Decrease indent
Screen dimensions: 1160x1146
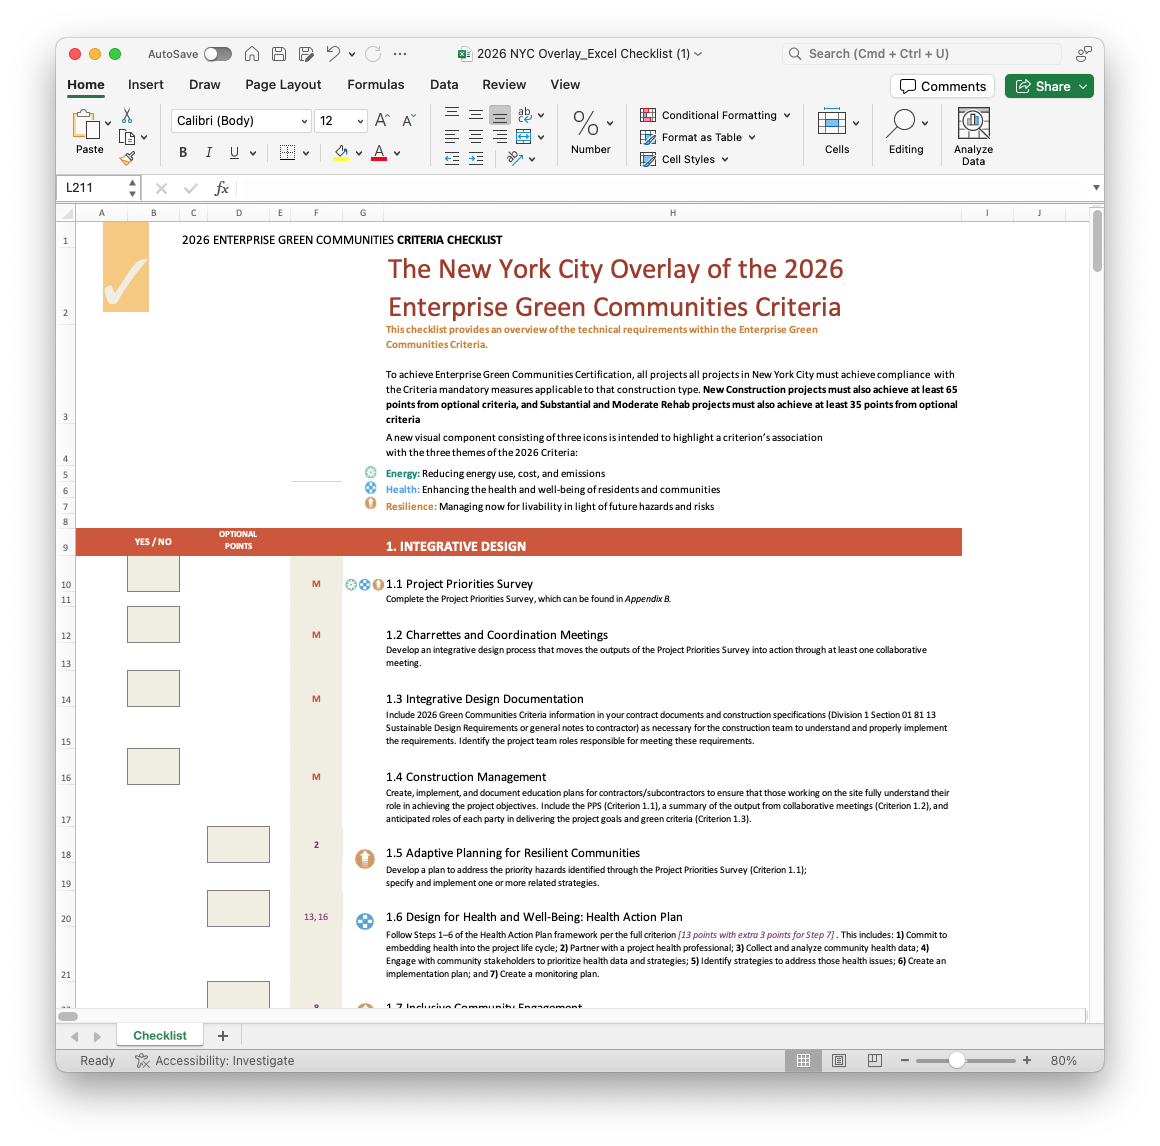click(x=452, y=158)
